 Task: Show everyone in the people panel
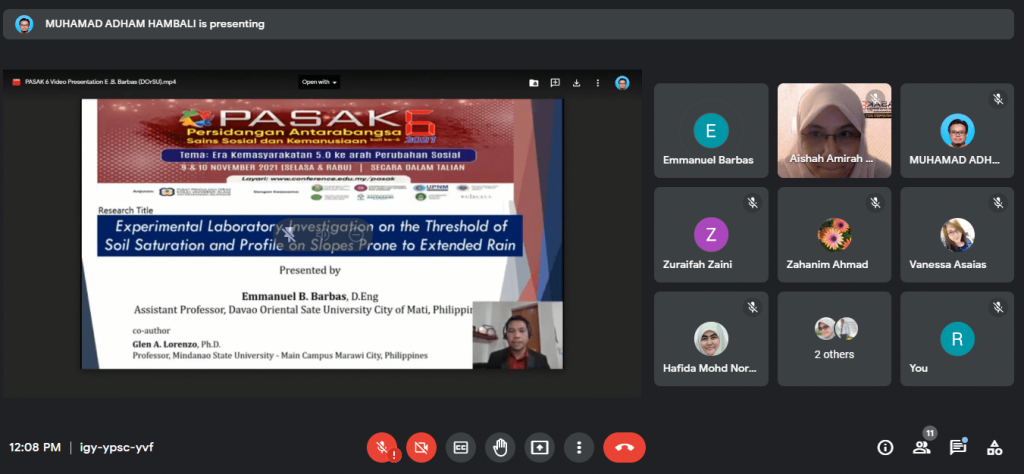tap(921, 447)
